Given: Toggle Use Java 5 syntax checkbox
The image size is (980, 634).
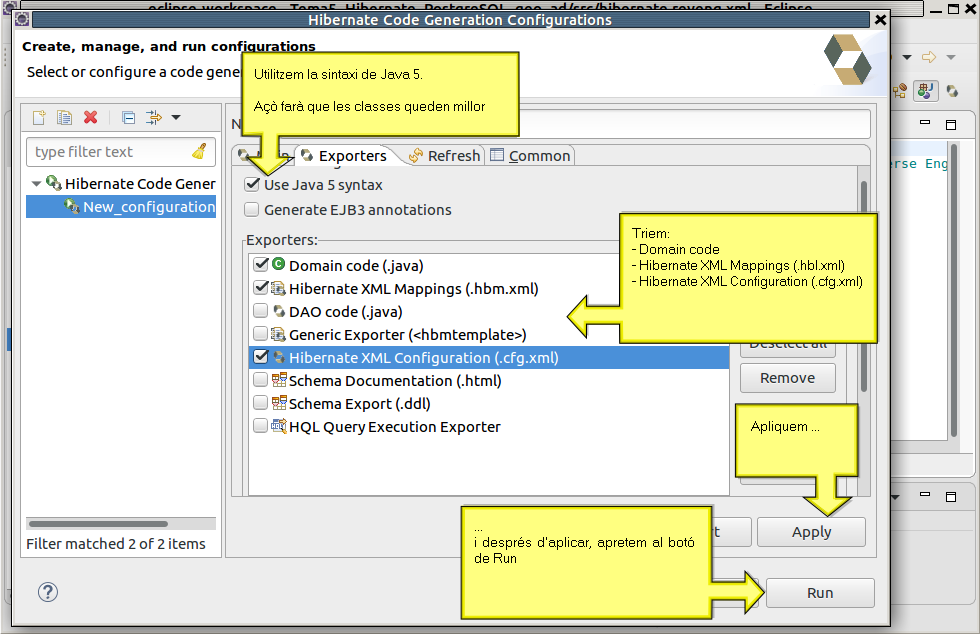Looking at the screenshot, I should pyautogui.click(x=252, y=184).
